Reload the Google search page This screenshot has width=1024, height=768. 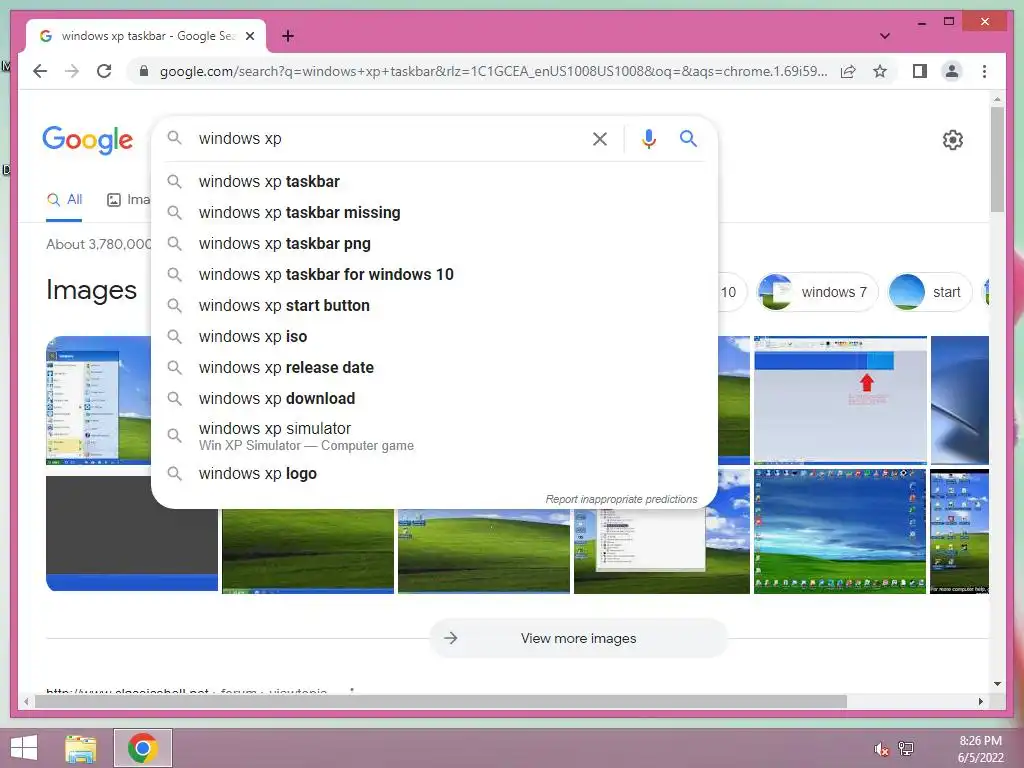(x=104, y=71)
